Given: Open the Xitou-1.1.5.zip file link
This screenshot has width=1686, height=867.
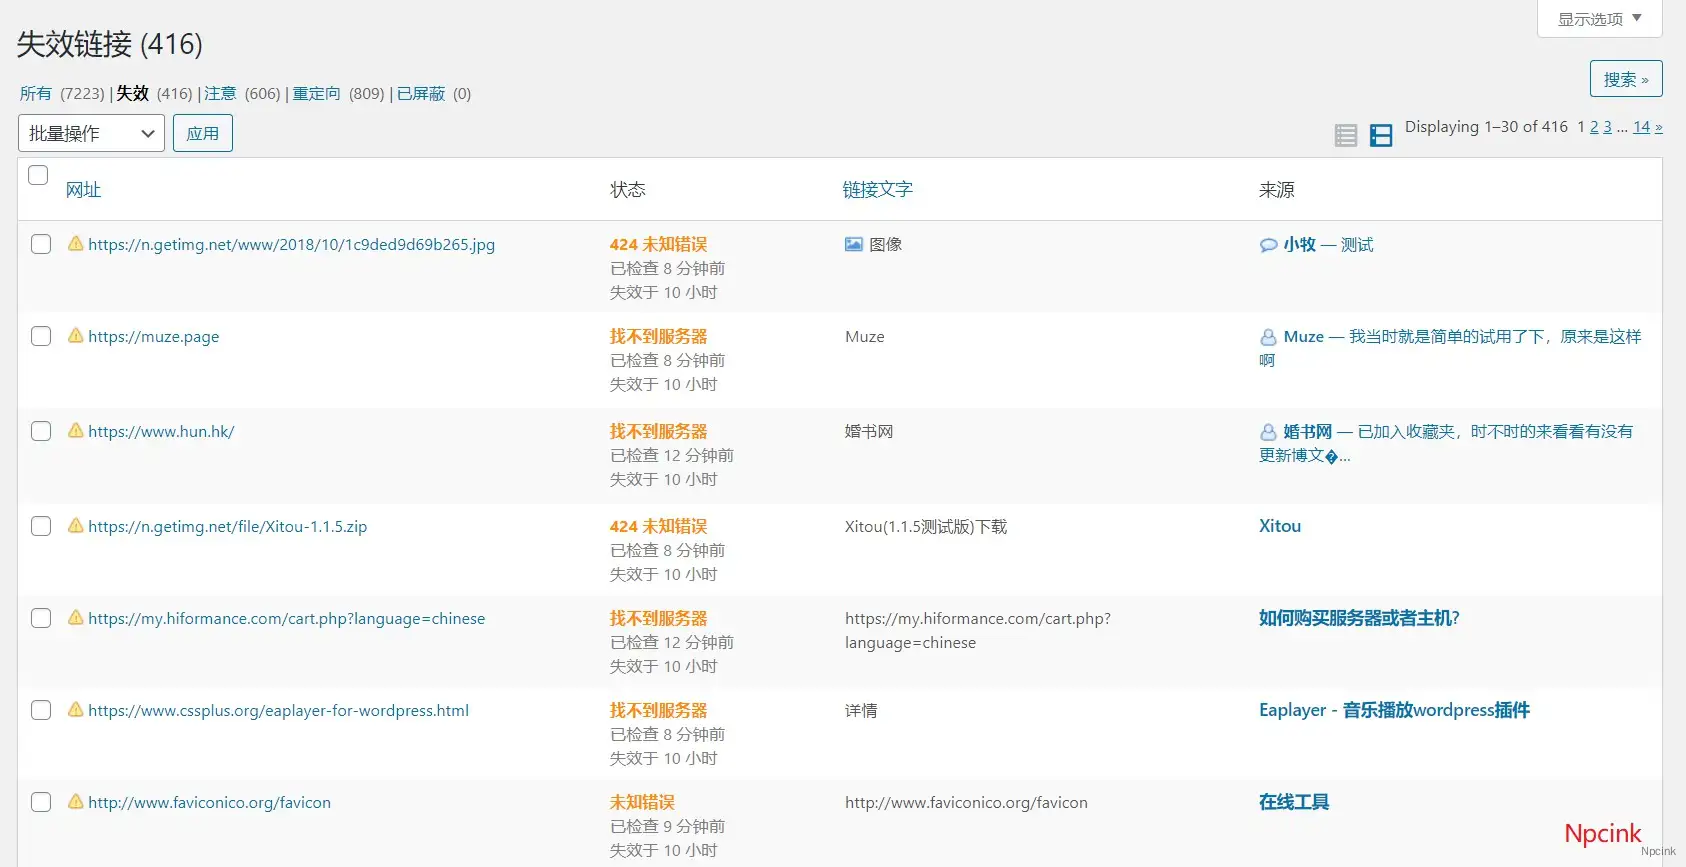Looking at the screenshot, I should (227, 526).
